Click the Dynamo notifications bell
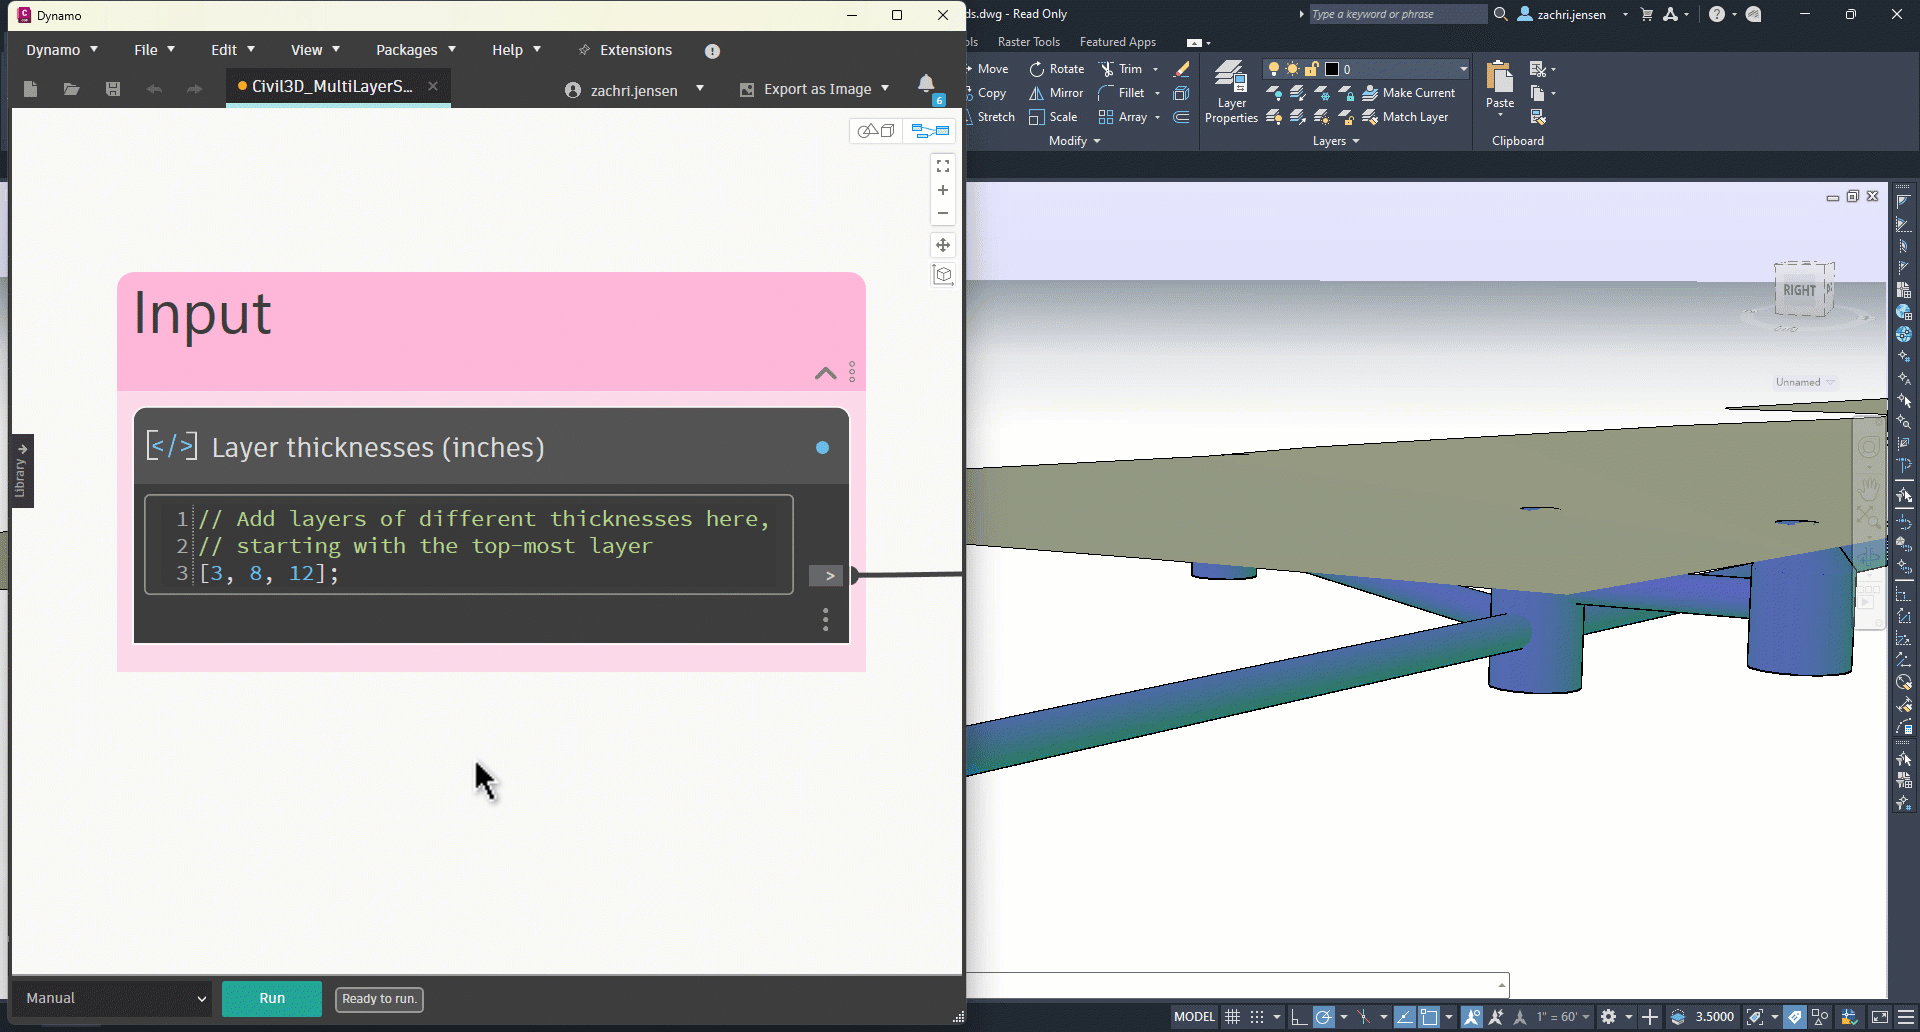 pyautogui.click(x=926, y=84)
